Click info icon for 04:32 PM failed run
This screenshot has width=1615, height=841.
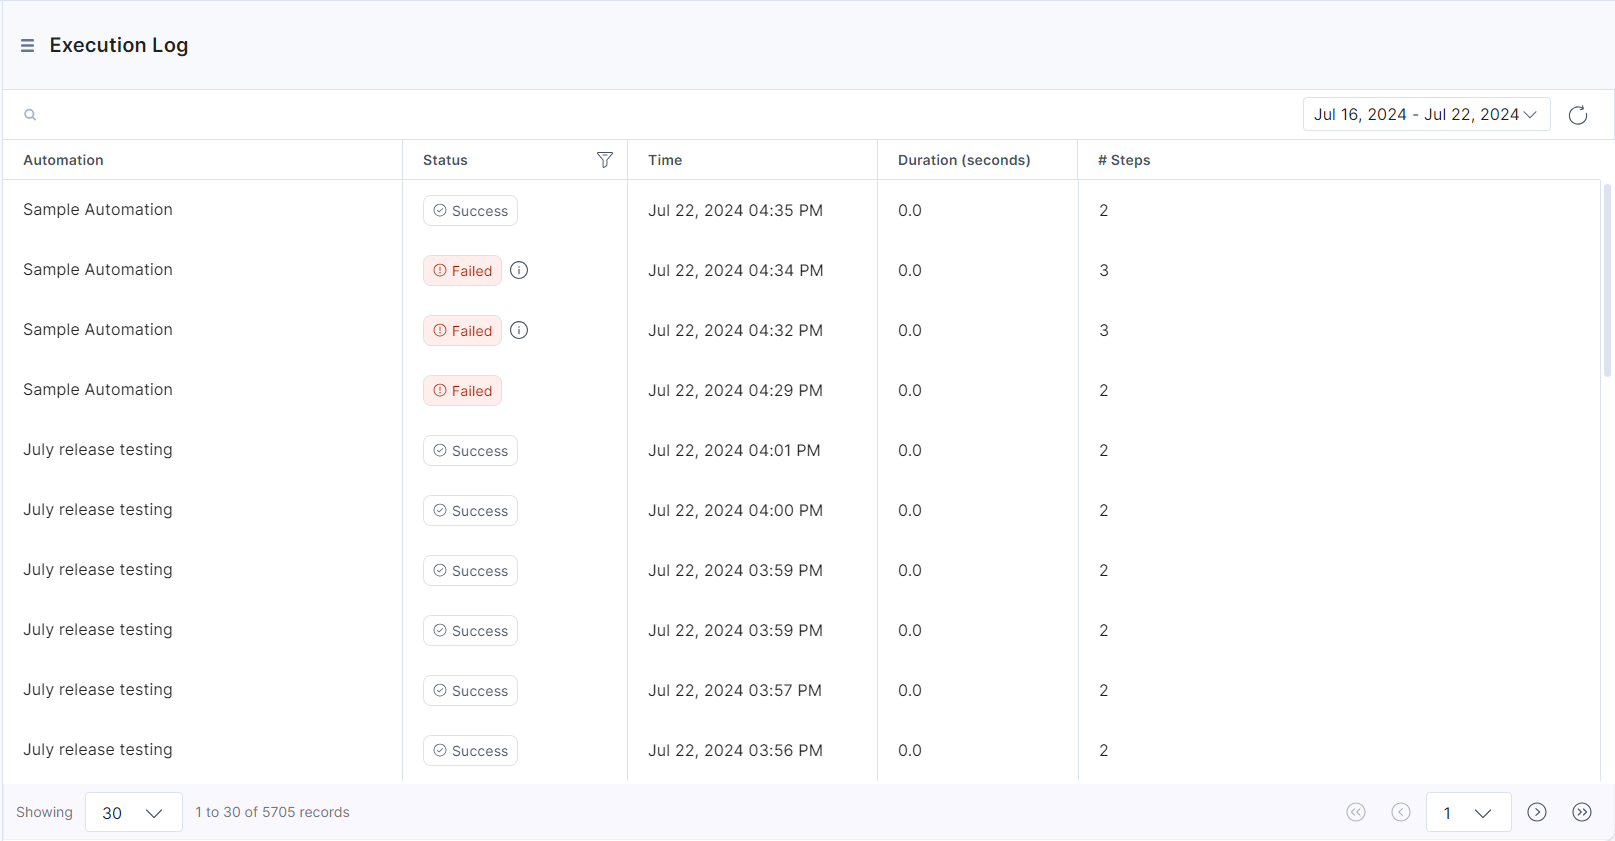tap(519, 330)
